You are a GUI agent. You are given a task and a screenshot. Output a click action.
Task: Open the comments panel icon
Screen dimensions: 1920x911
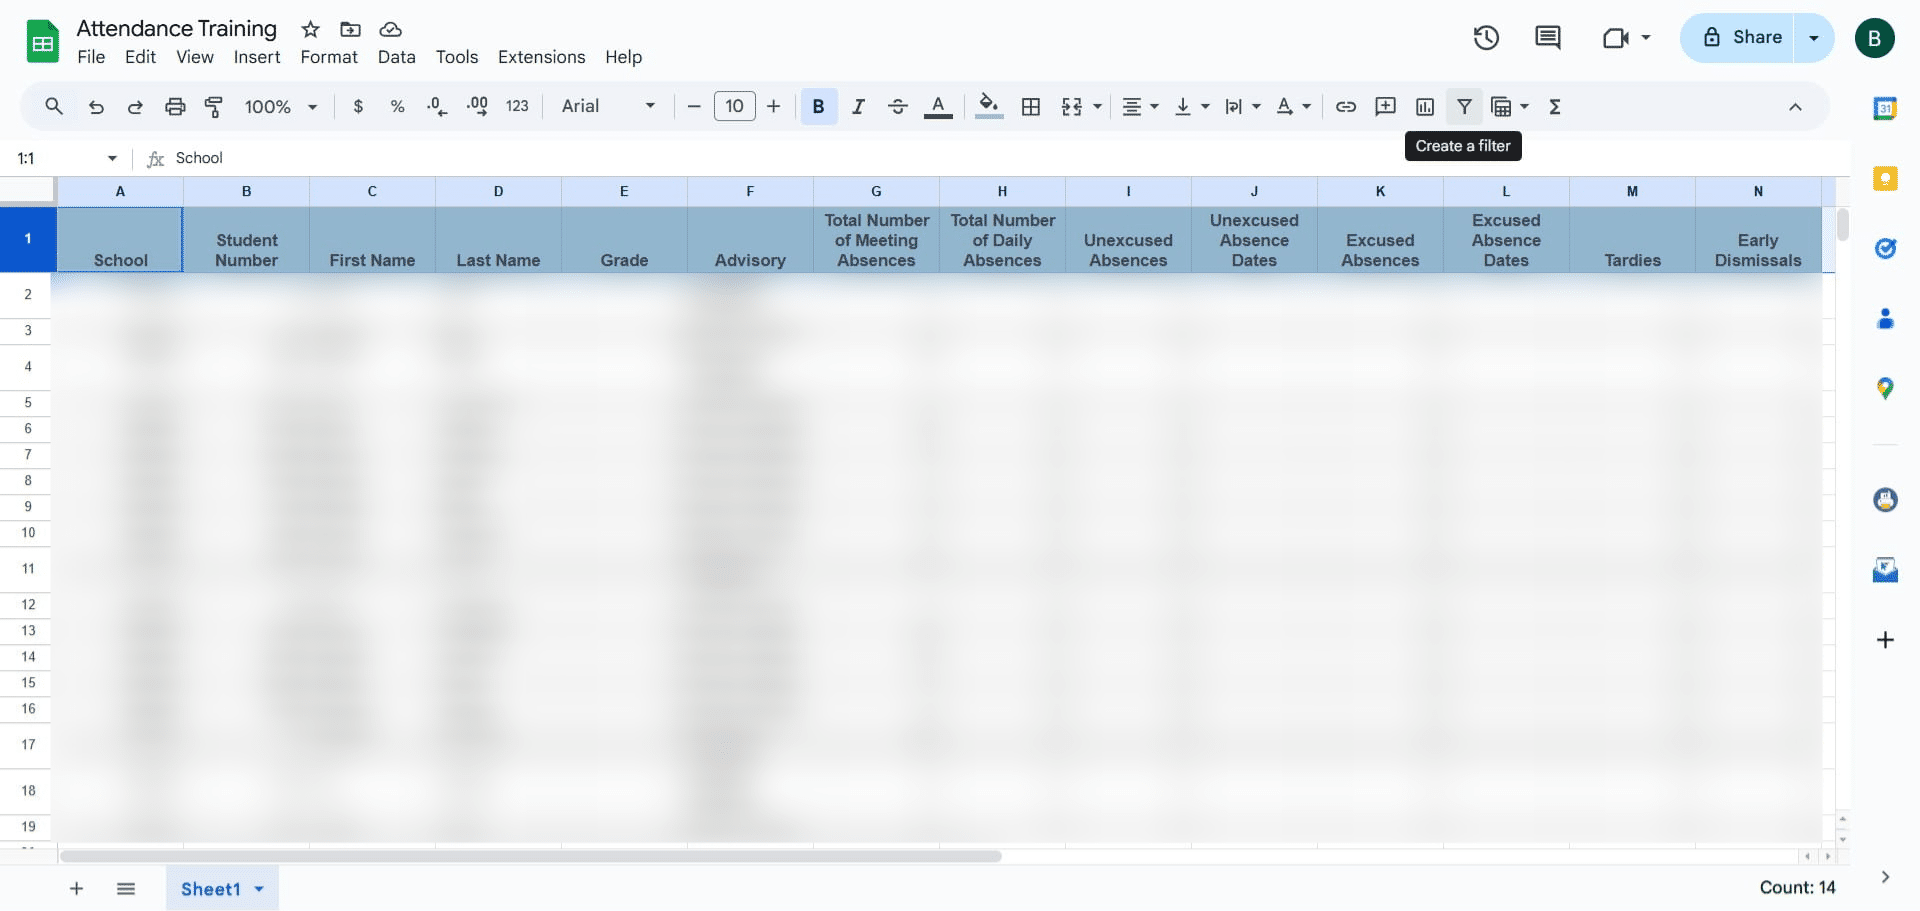[x=1547, y=38]
